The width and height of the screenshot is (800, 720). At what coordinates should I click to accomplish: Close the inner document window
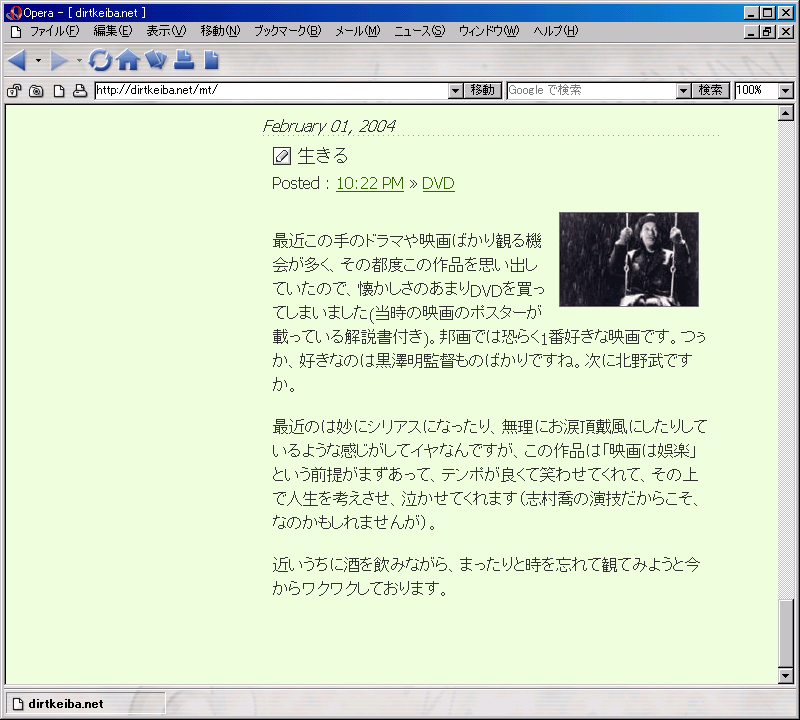click(786, 32)
